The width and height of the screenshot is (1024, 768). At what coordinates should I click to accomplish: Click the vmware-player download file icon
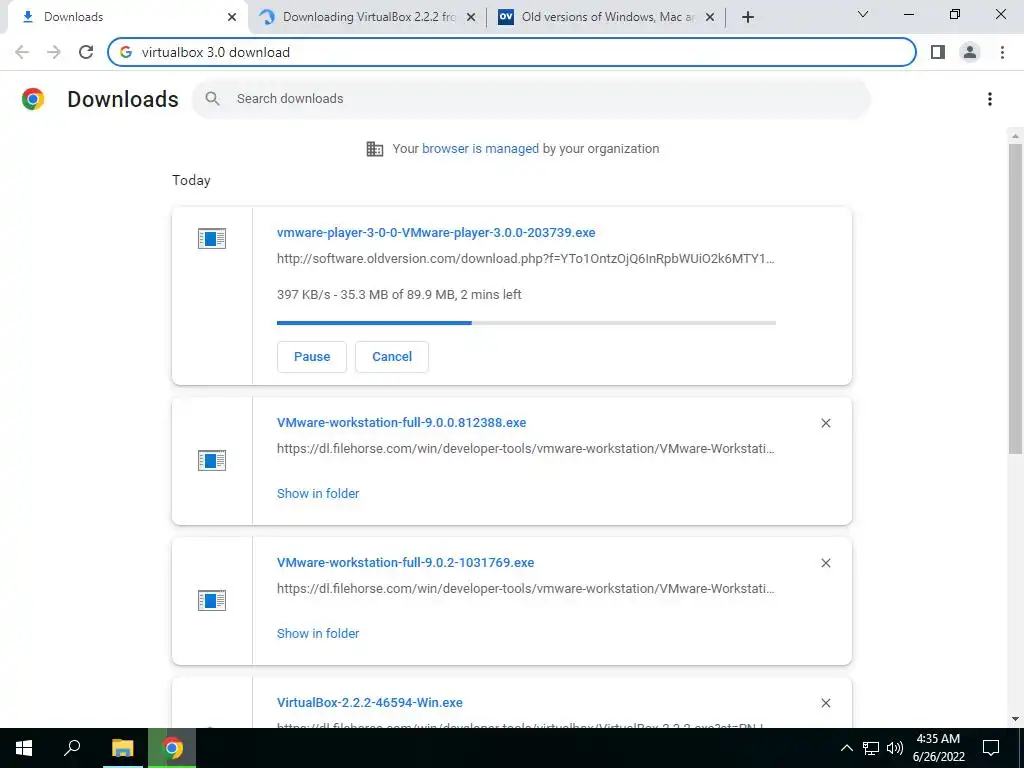click(212, 238)
